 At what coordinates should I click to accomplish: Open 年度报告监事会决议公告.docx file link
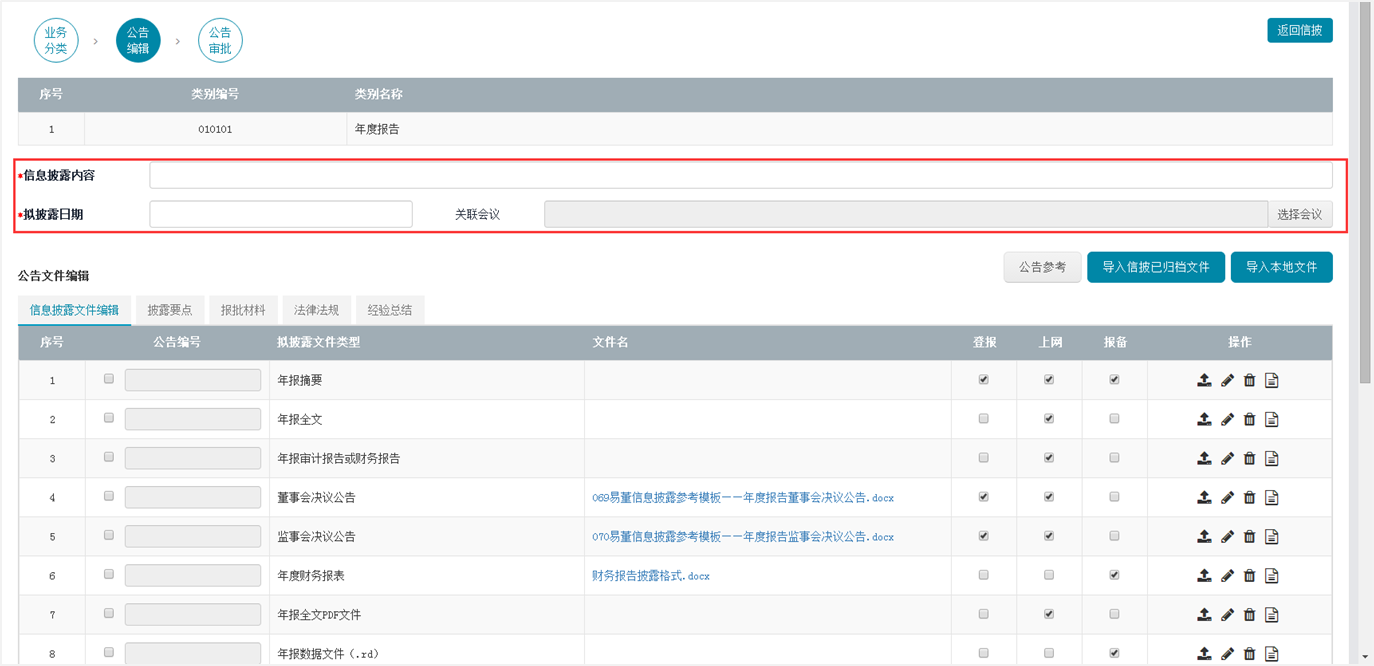[743, 536]
